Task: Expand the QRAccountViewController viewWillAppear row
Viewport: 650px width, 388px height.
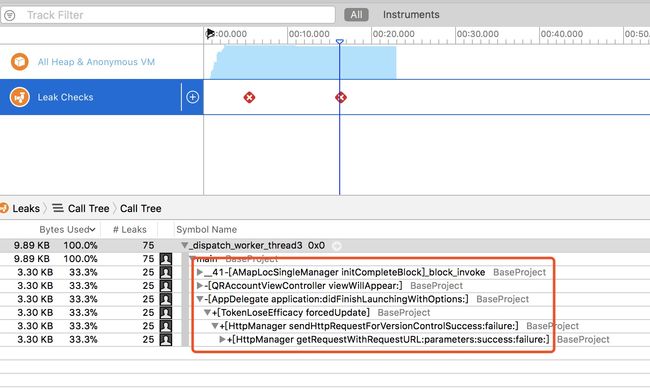Action: tap(200, 286)
